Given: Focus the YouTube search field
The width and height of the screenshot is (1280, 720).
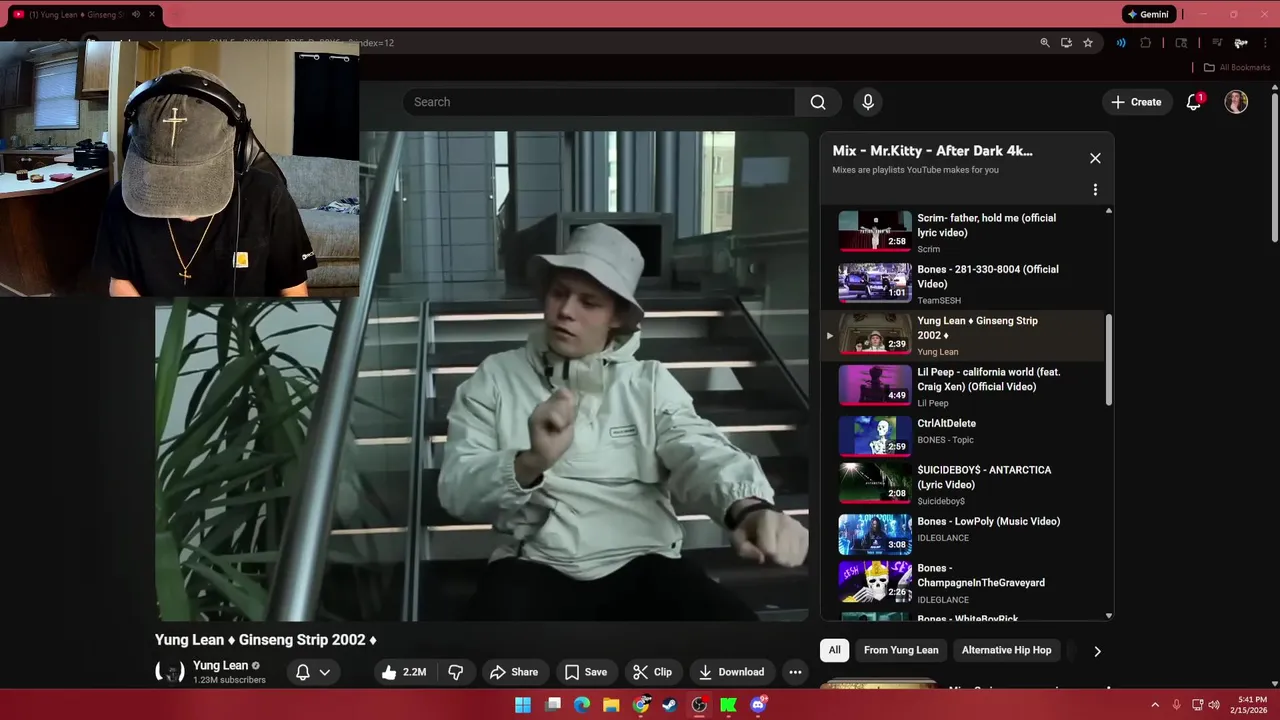Looking at the screenshot, I should pos(598,102).
